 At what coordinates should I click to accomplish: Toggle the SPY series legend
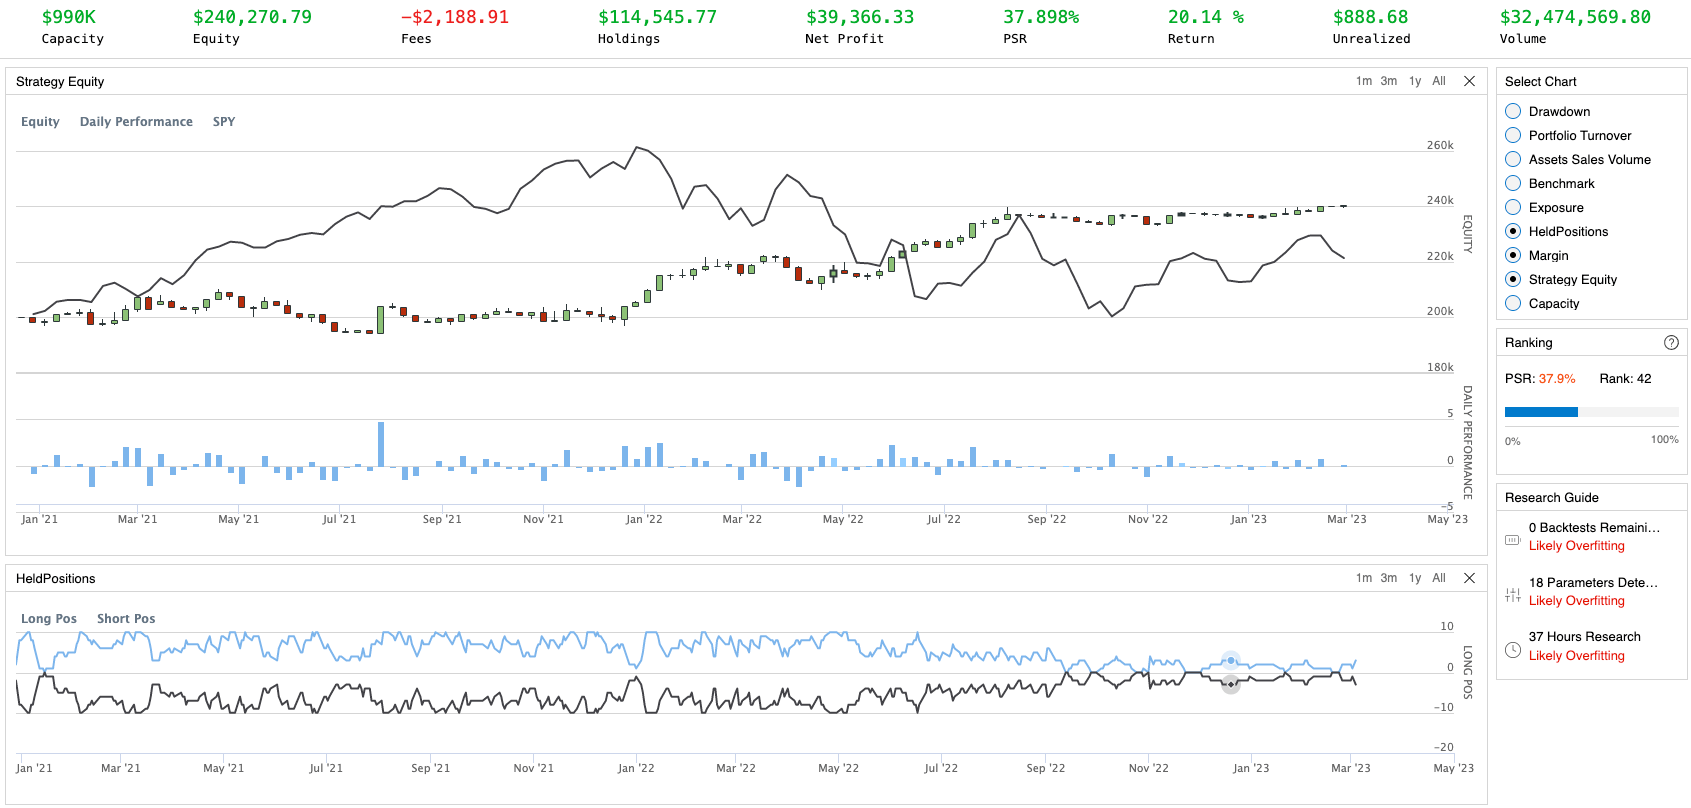(x=224, y=122)
